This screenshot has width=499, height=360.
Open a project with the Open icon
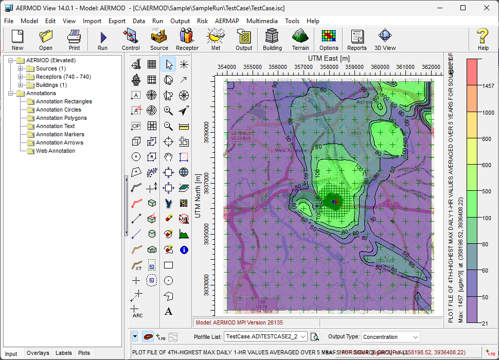point(46,40)
